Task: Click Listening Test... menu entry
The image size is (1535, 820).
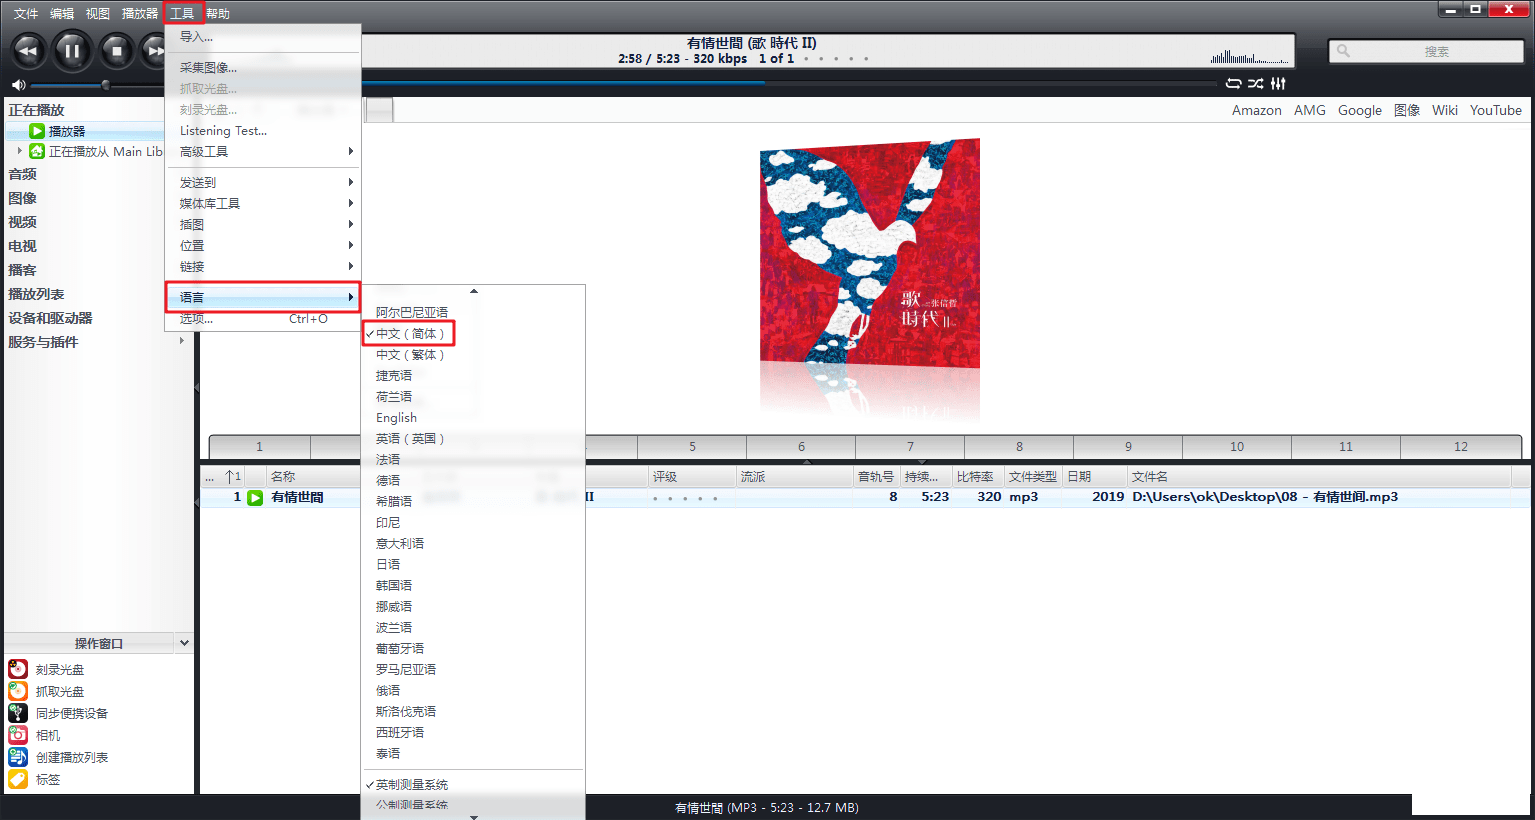Action: point(263,130)
